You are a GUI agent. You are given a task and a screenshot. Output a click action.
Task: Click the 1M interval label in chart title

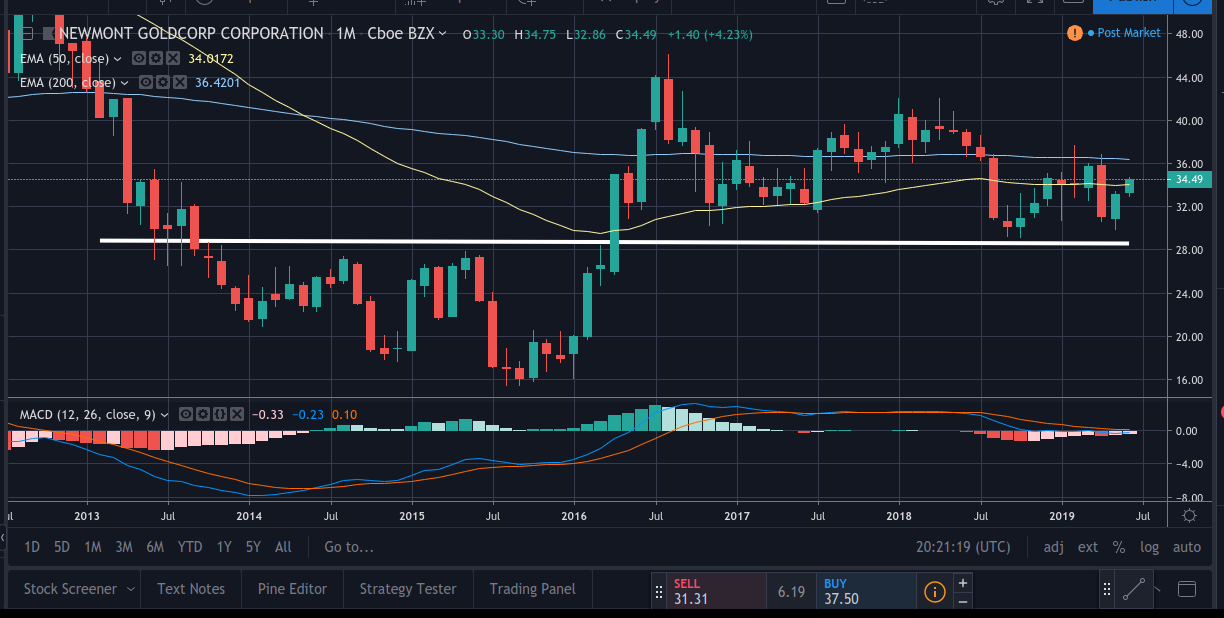click(x=345, y=34)
